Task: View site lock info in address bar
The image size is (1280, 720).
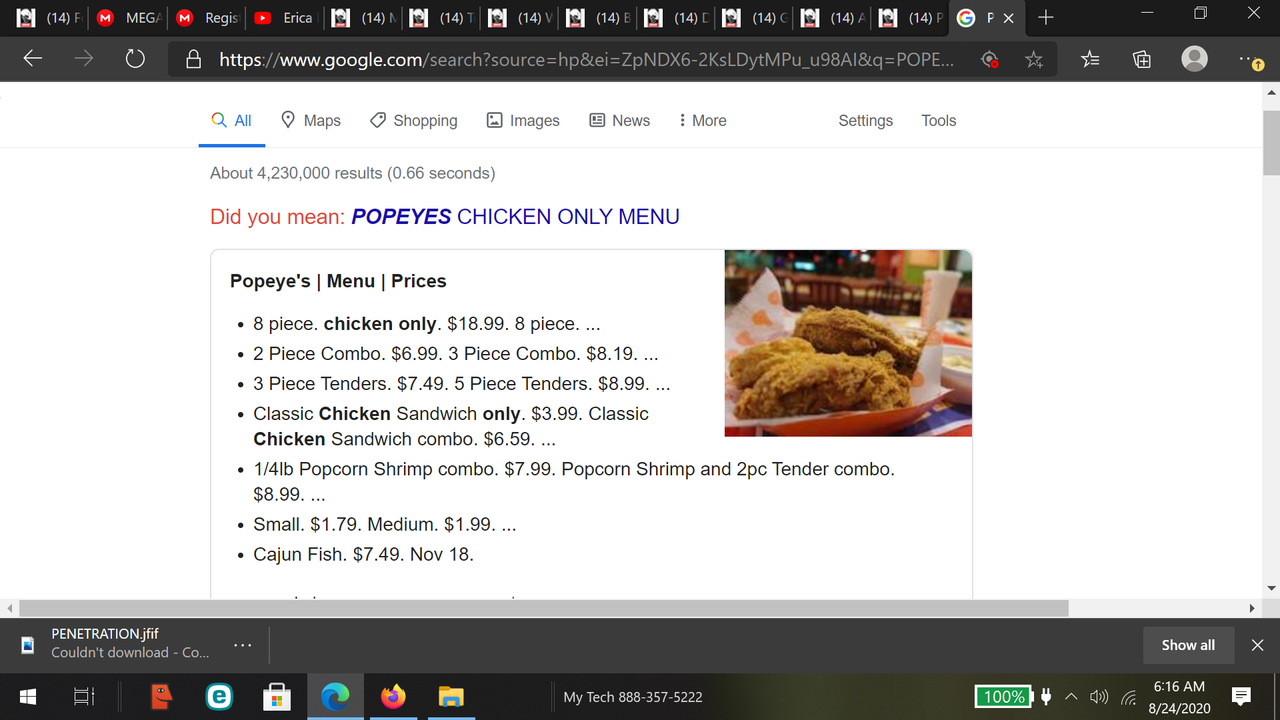Action: point(194,60)
